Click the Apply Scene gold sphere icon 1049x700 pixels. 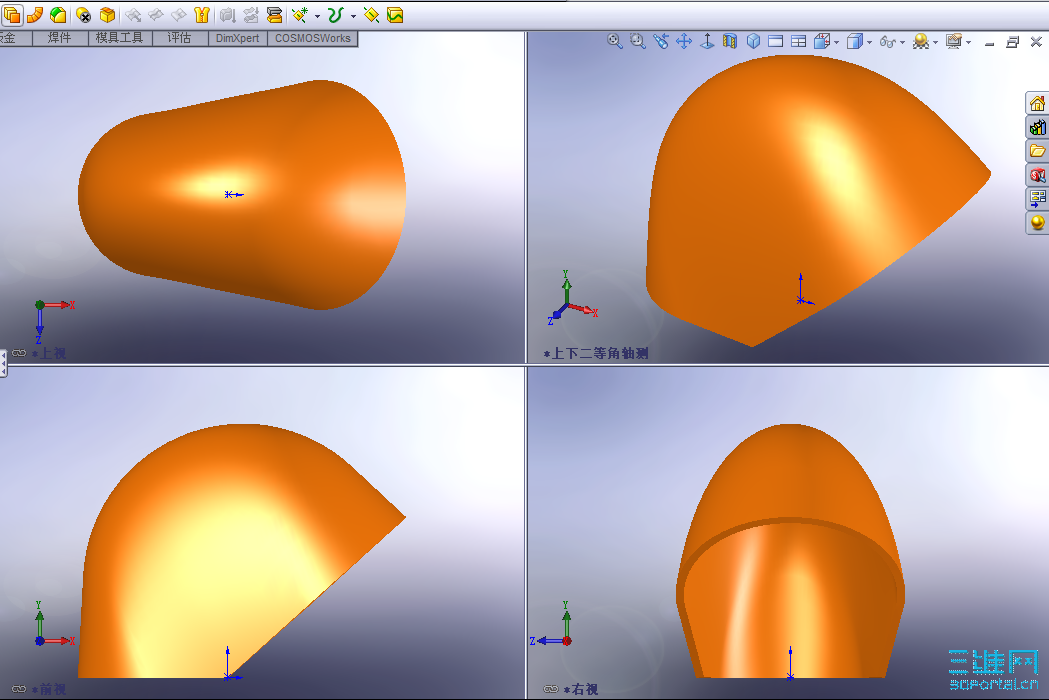(921, 41)
